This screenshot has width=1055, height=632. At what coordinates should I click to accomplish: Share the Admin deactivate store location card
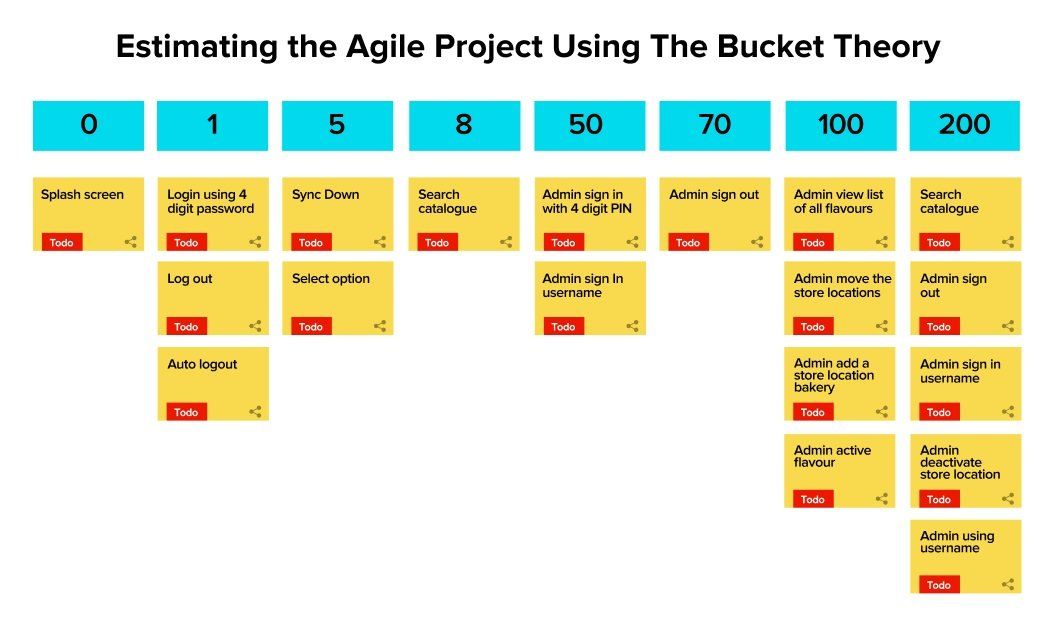tap(1007, 498)
